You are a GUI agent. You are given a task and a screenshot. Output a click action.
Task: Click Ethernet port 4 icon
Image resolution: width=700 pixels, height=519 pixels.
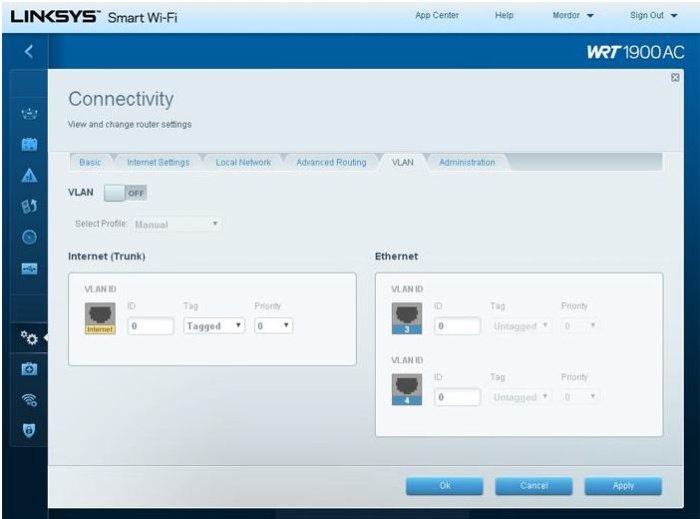point(407,389)
